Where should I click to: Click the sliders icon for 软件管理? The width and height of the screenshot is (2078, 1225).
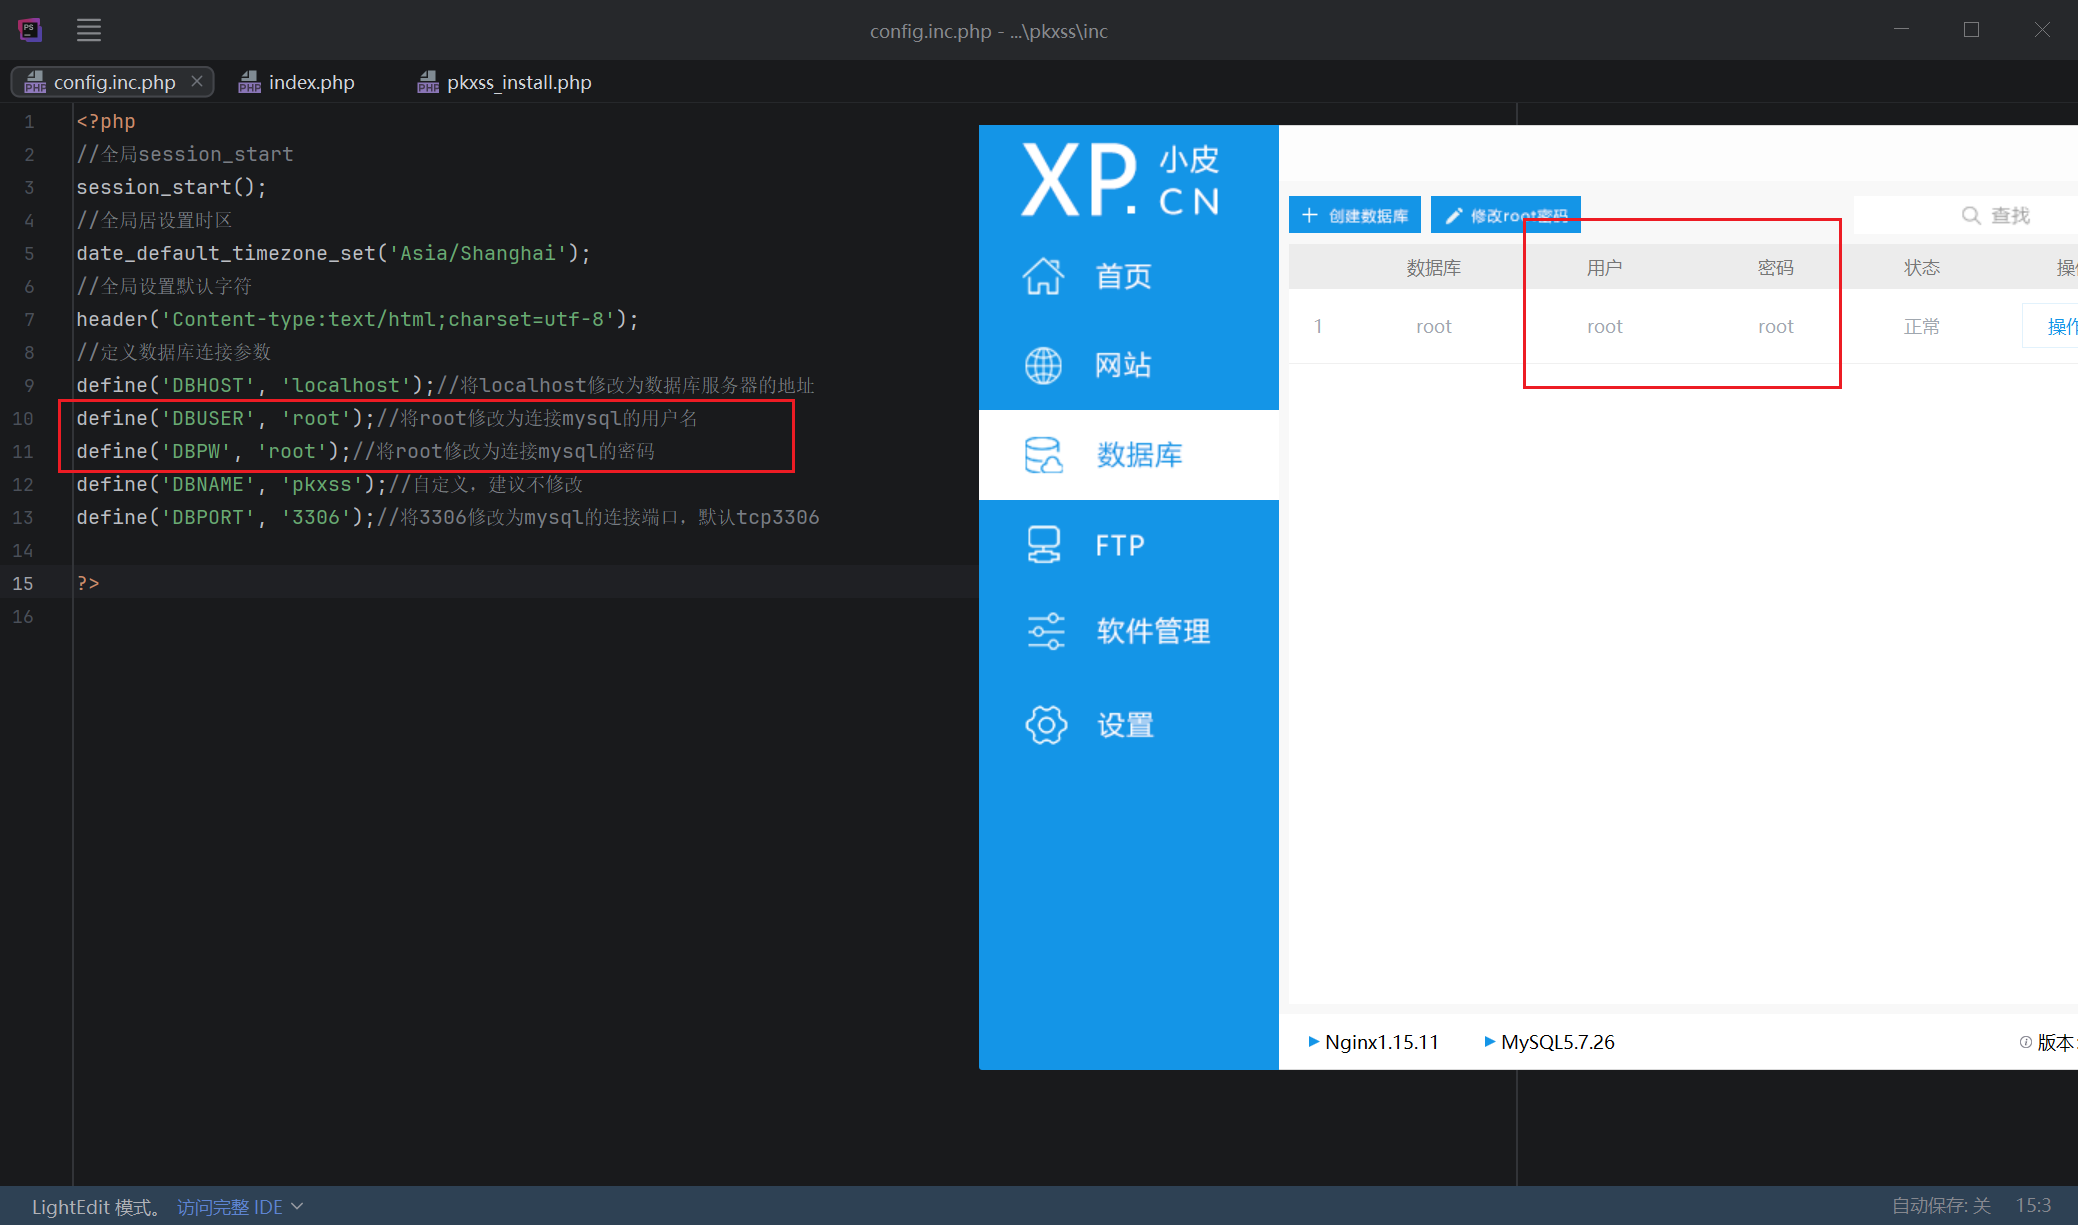pyautogui.click(x=1046, y=631)
